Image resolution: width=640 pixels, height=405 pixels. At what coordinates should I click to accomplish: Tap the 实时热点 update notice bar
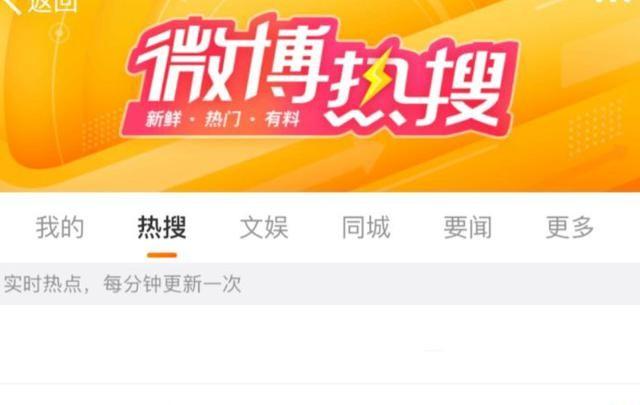[320, 284]
